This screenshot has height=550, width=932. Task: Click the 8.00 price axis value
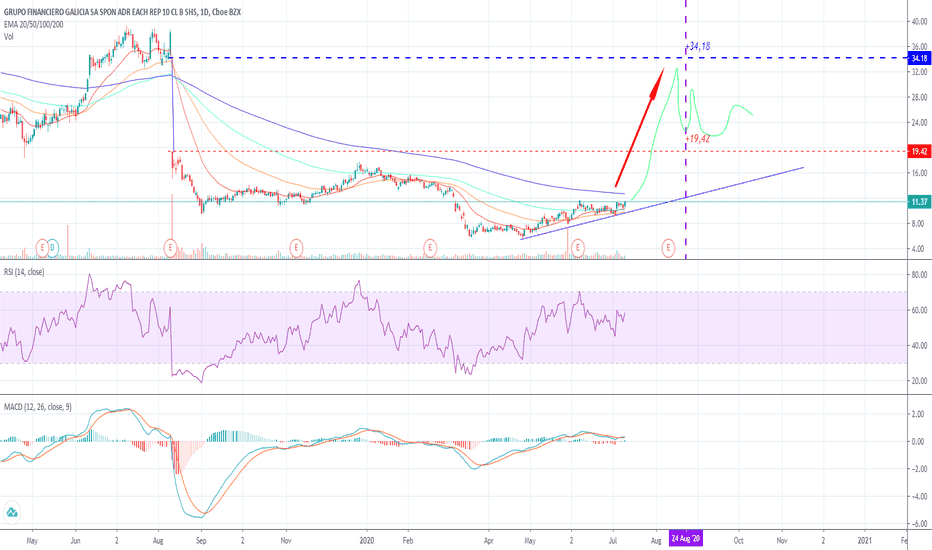tap(919, 224)
